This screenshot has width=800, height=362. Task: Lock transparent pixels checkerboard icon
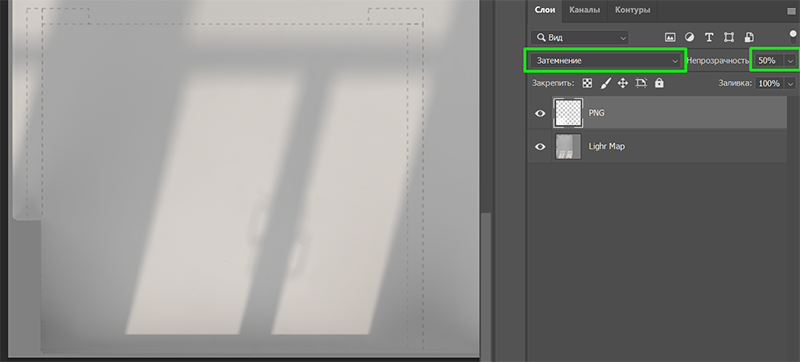coord(587,83)
